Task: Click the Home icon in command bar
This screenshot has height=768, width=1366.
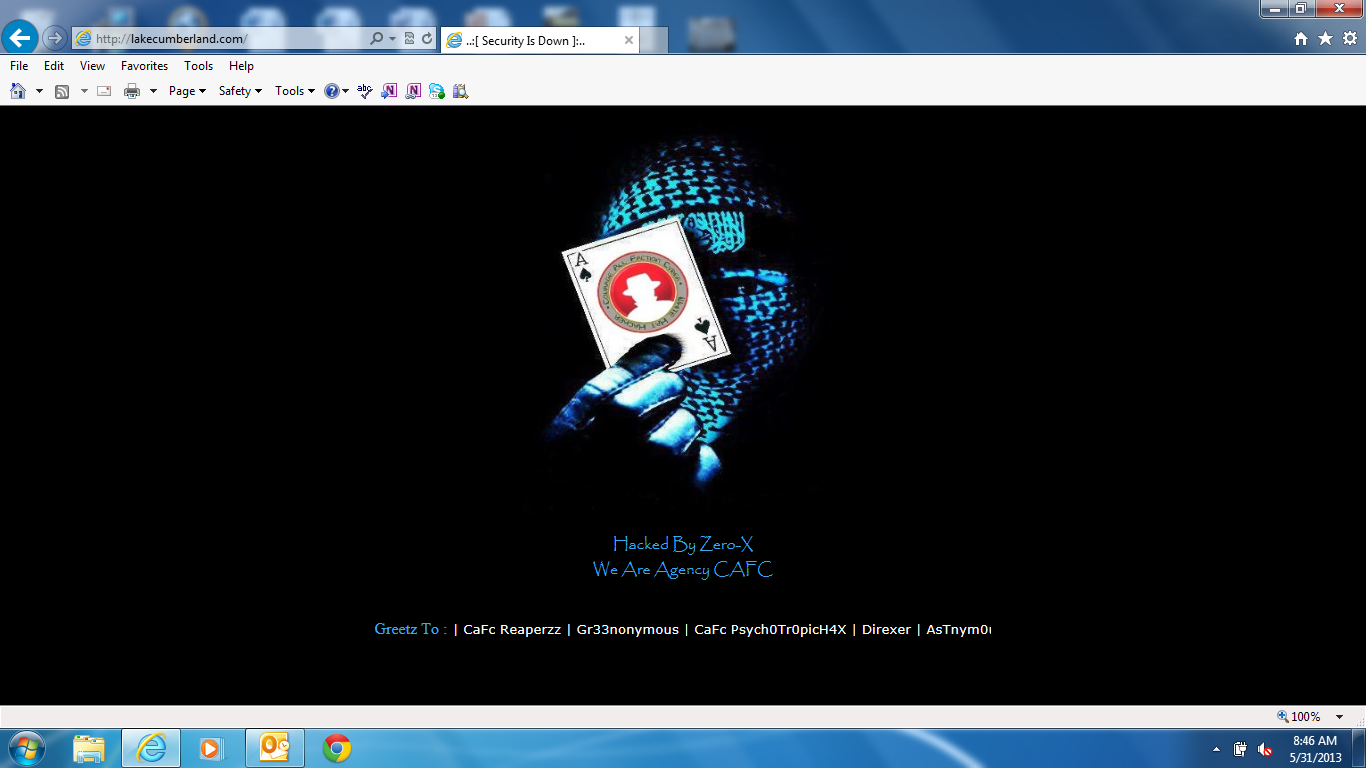Action: point(18,91)
